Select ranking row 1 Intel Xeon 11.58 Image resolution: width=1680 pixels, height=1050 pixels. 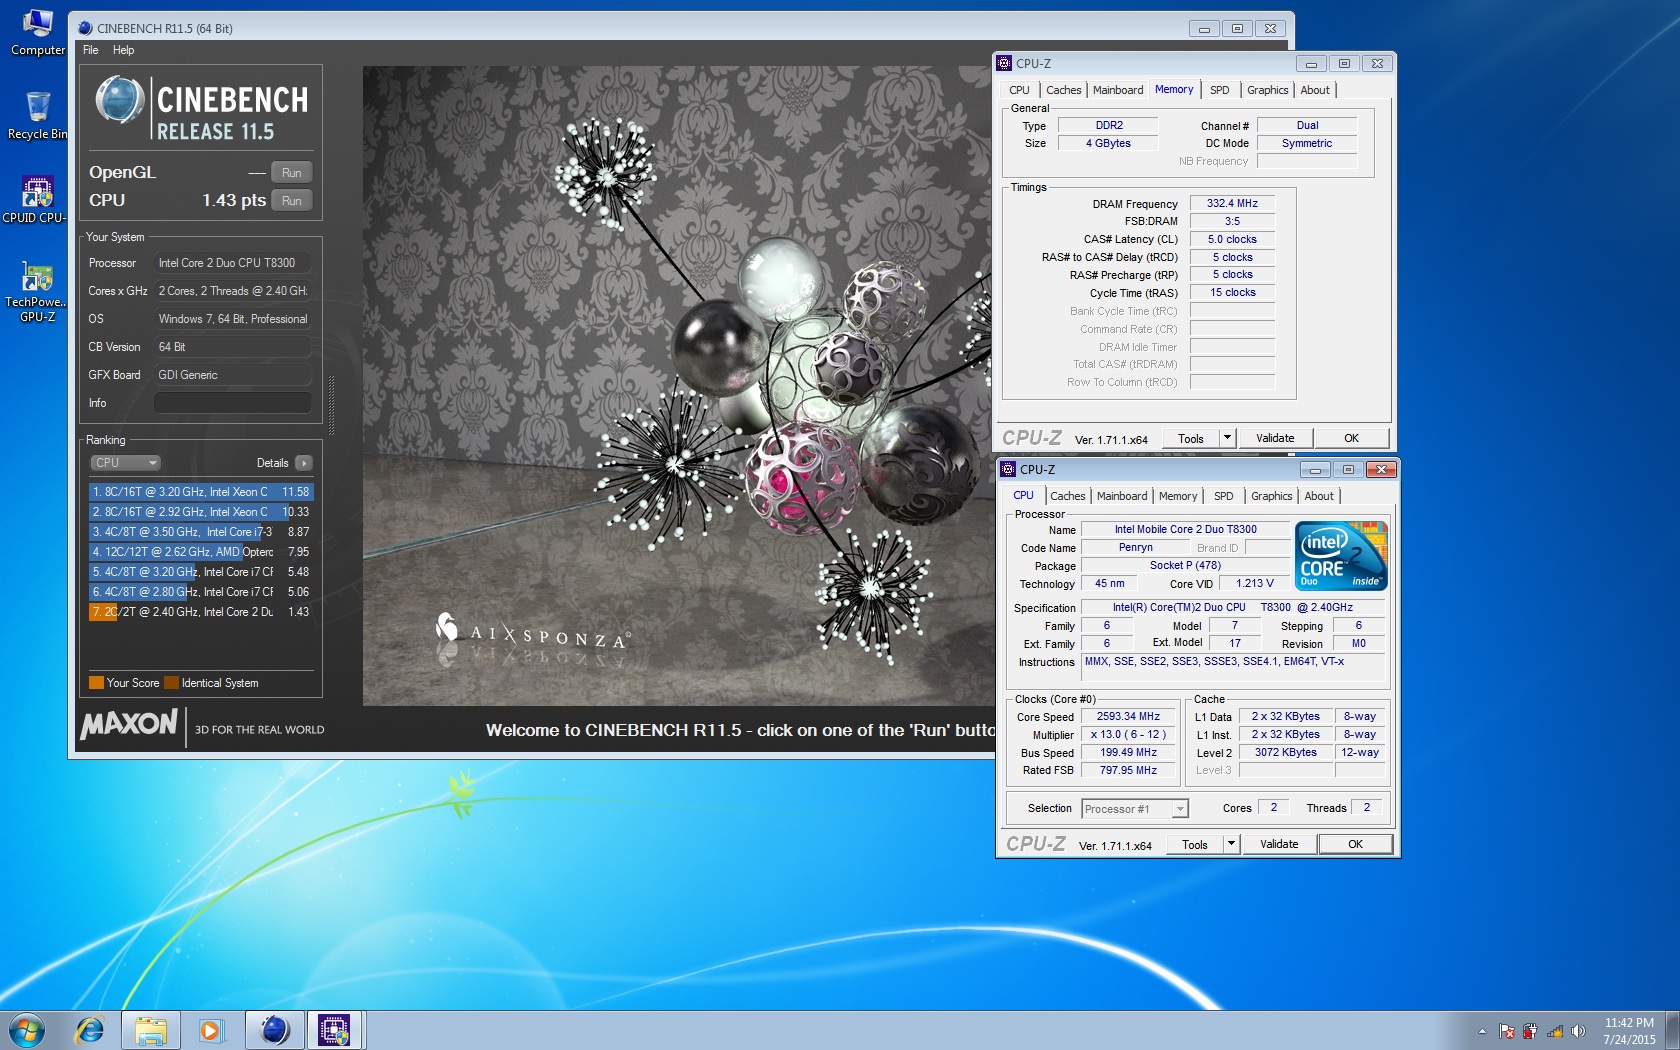click(x=201, y=492)
